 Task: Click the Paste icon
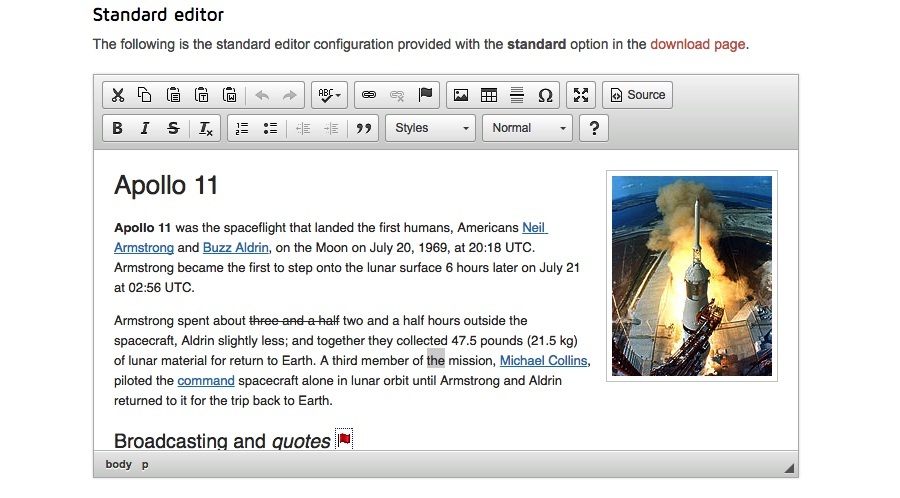click(x=173, y=95)
